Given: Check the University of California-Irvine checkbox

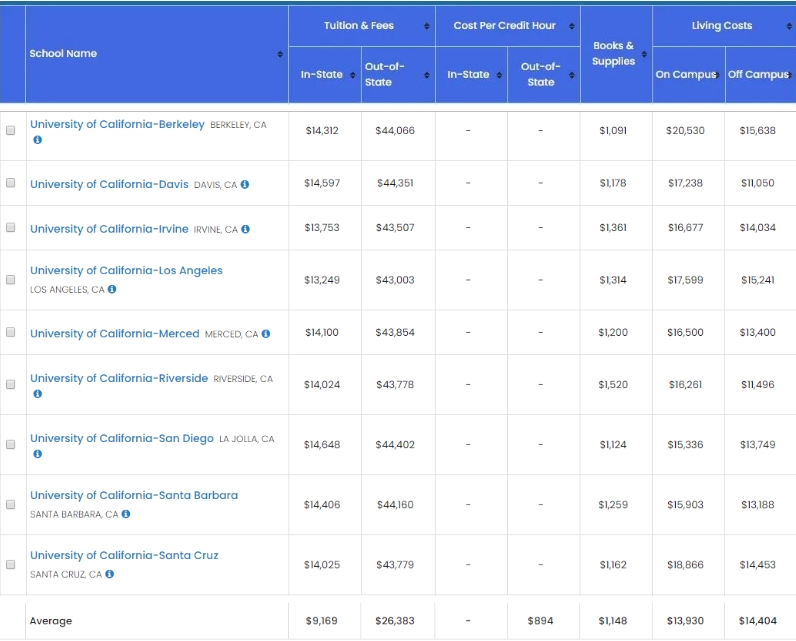Looking at the screenshot, I should pos(10,227).
